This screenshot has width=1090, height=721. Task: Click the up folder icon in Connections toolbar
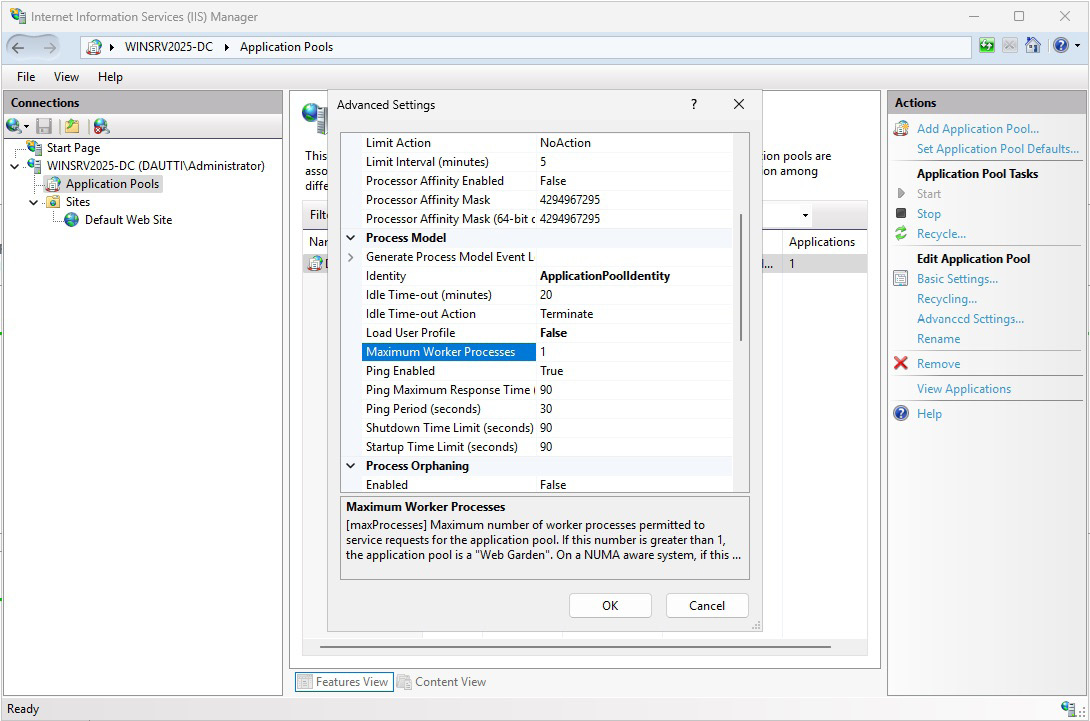pos(72,126)
